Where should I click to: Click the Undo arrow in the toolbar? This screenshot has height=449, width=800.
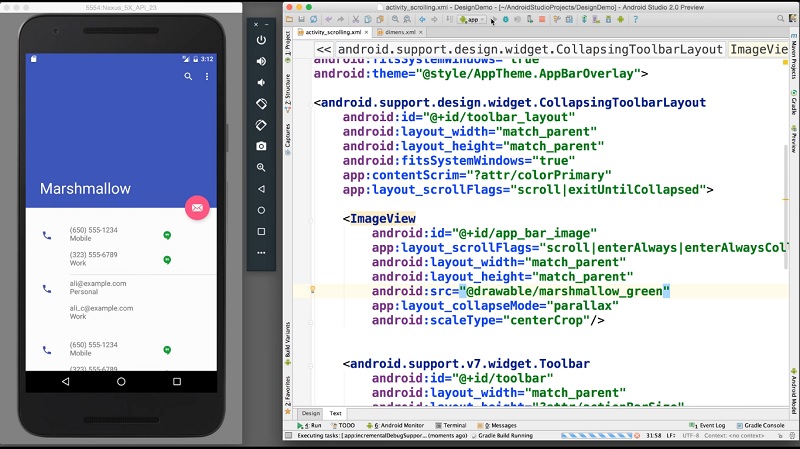(329, 19)
